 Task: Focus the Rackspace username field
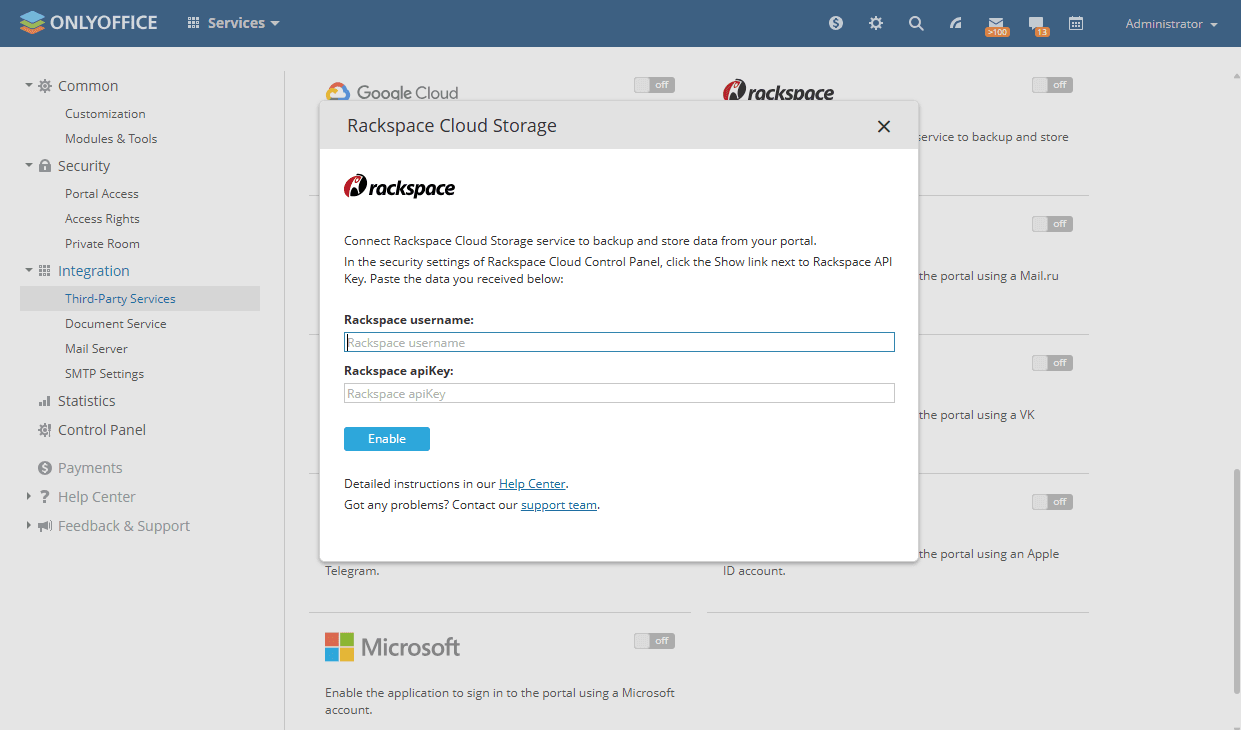tap(619, 342)
